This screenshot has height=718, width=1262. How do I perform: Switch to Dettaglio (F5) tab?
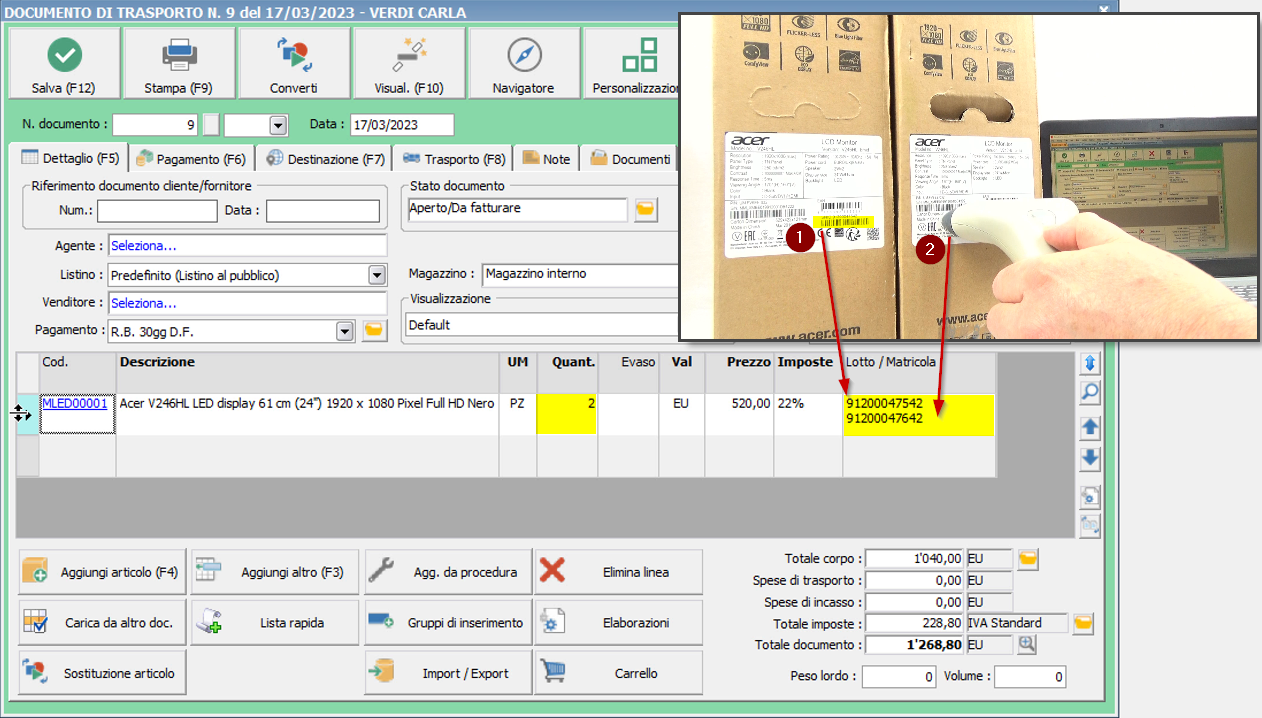click(70, 158)
